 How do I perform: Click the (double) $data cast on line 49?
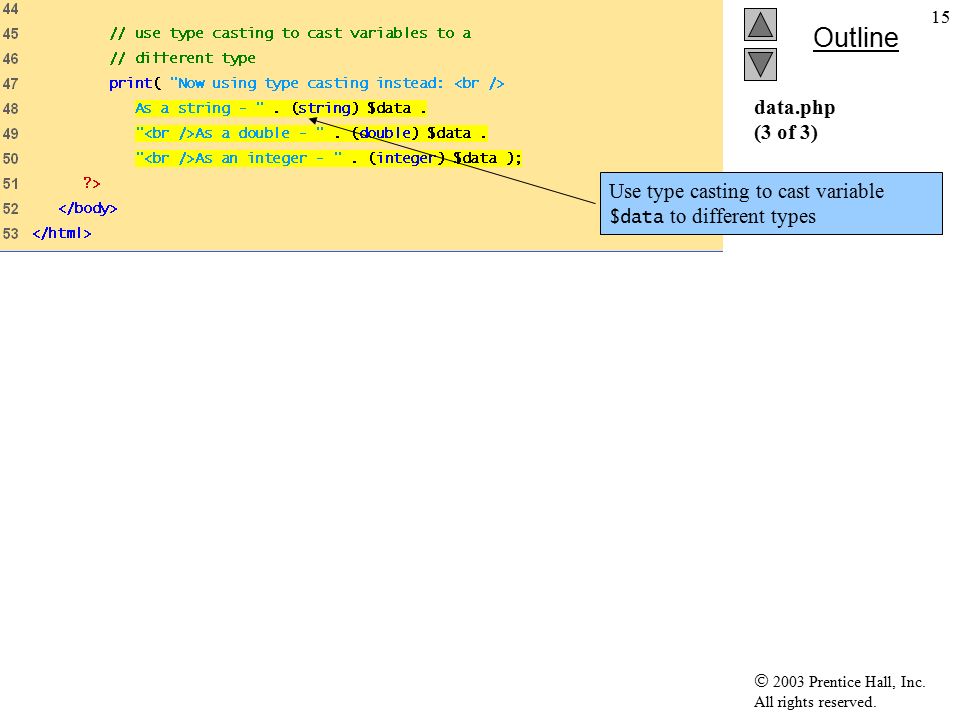[x=411, y=133]
